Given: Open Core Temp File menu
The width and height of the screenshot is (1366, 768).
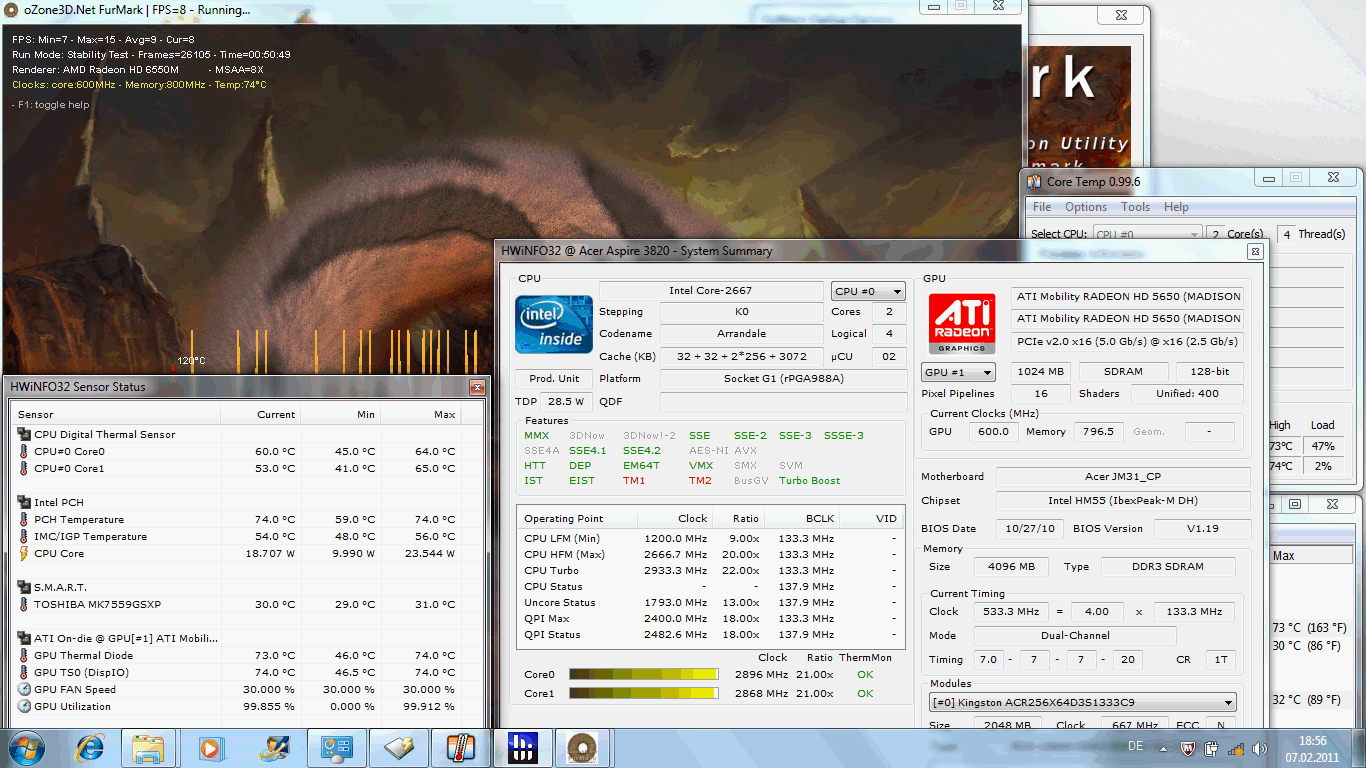Looking at the screenshot, I should pyautogui.click(x=1042, y=207).
